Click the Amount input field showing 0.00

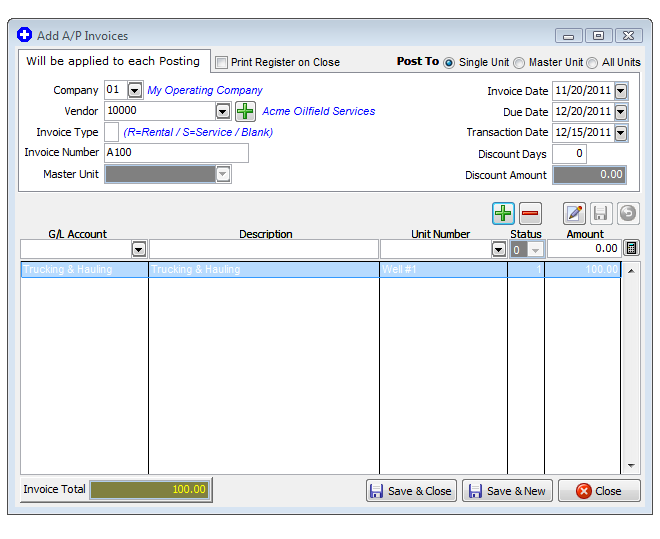584,249
